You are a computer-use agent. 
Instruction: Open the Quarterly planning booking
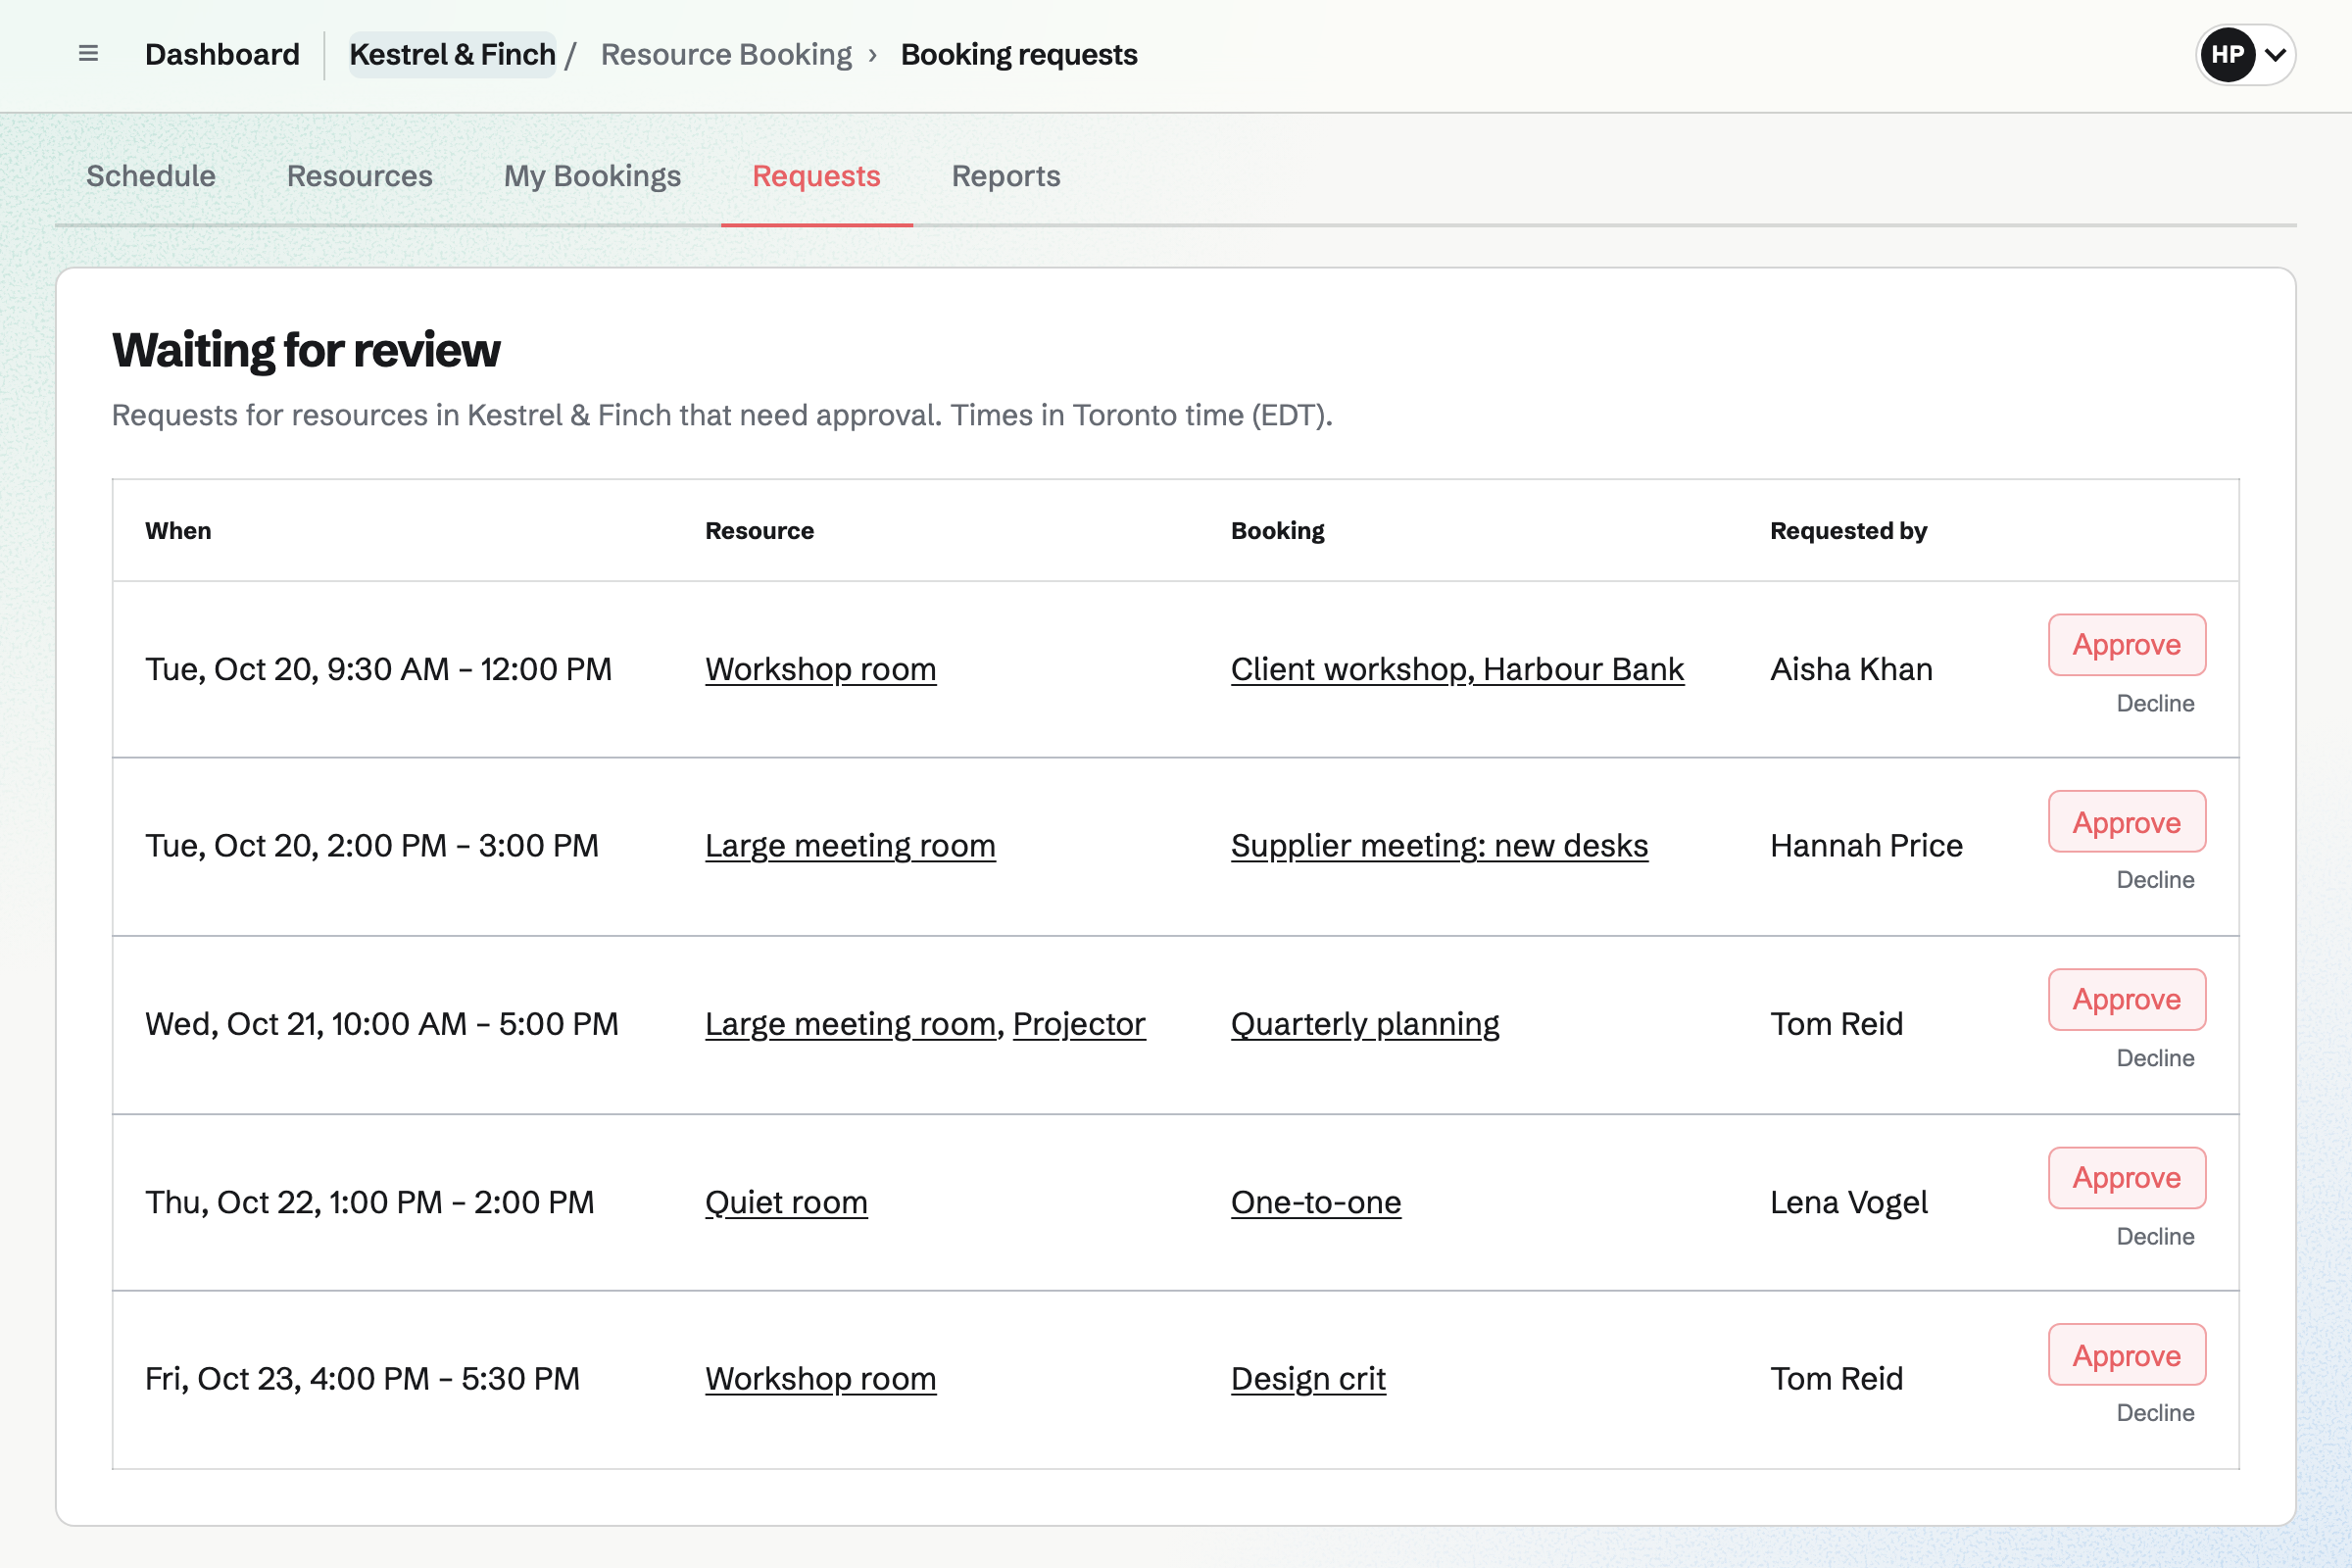click(1365, 1024)
